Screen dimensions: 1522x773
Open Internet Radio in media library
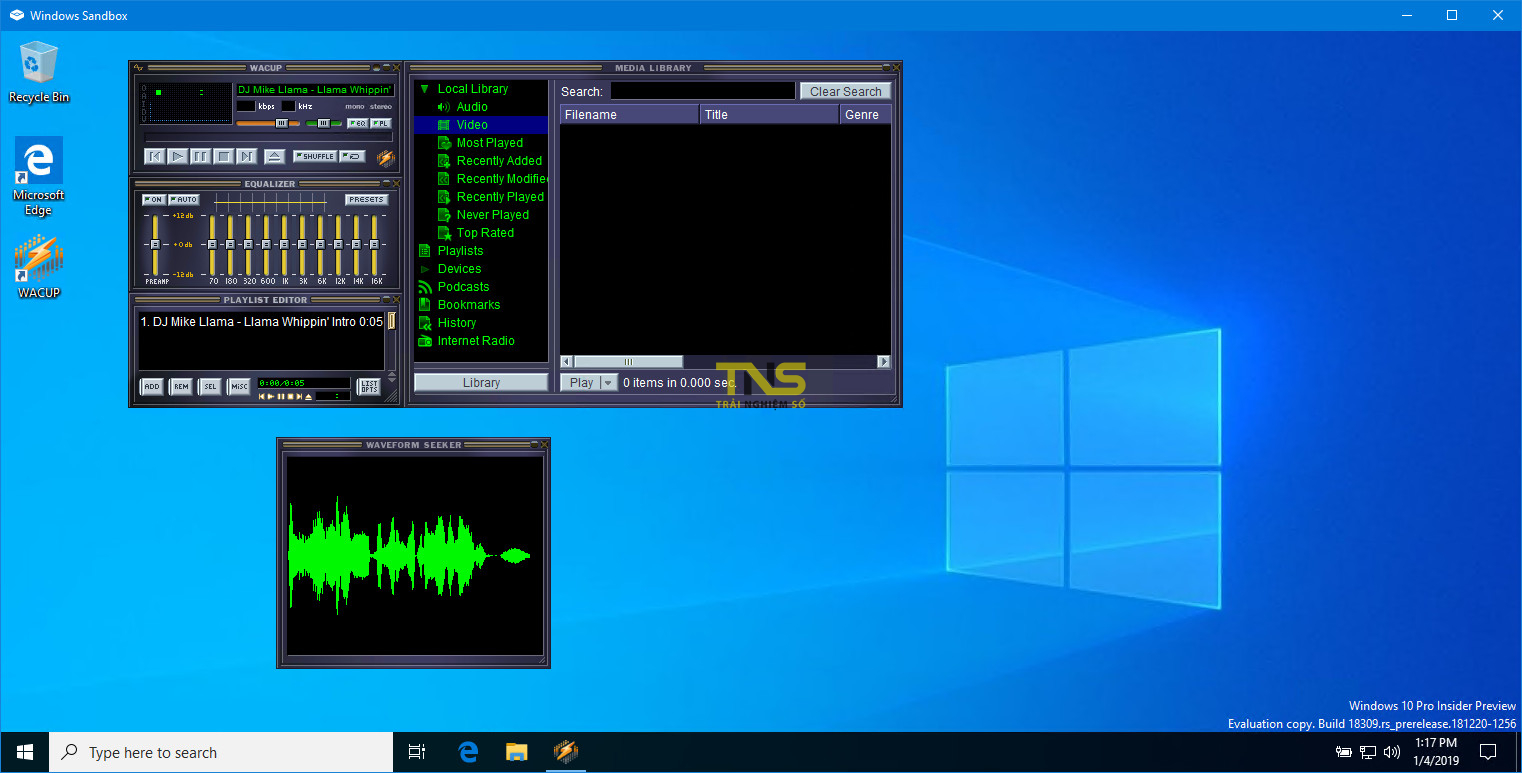(x=476, y=341)
